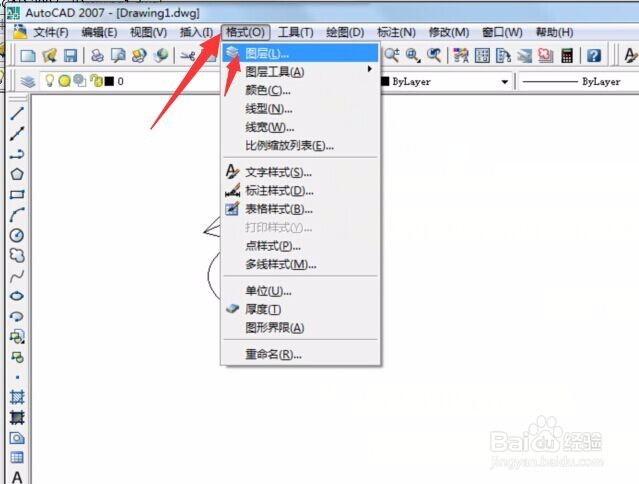Select the Polygon tool
The height and width of the screenshot is (484, 639).
(17, 174)
